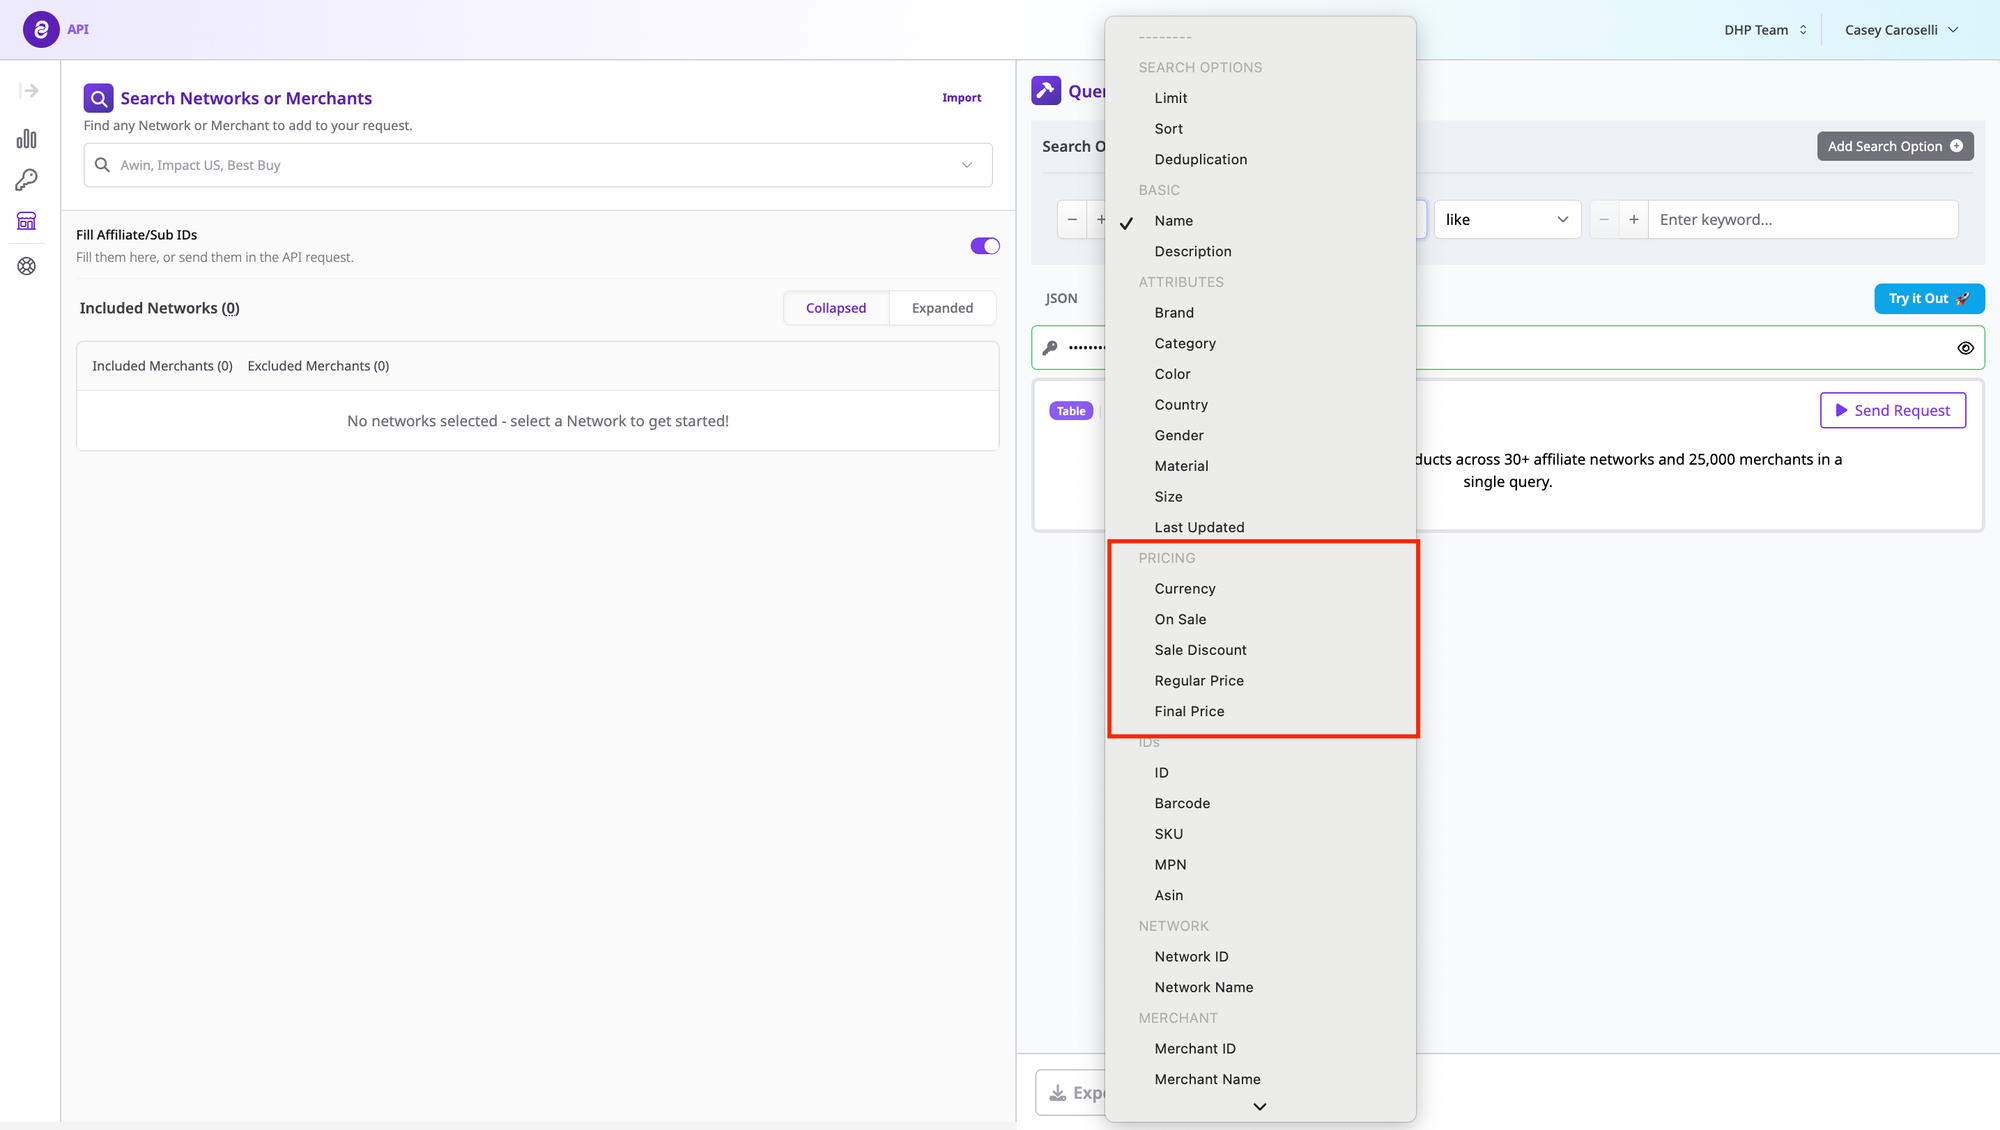Click the minus icon left of filter row

point(1072,220)
